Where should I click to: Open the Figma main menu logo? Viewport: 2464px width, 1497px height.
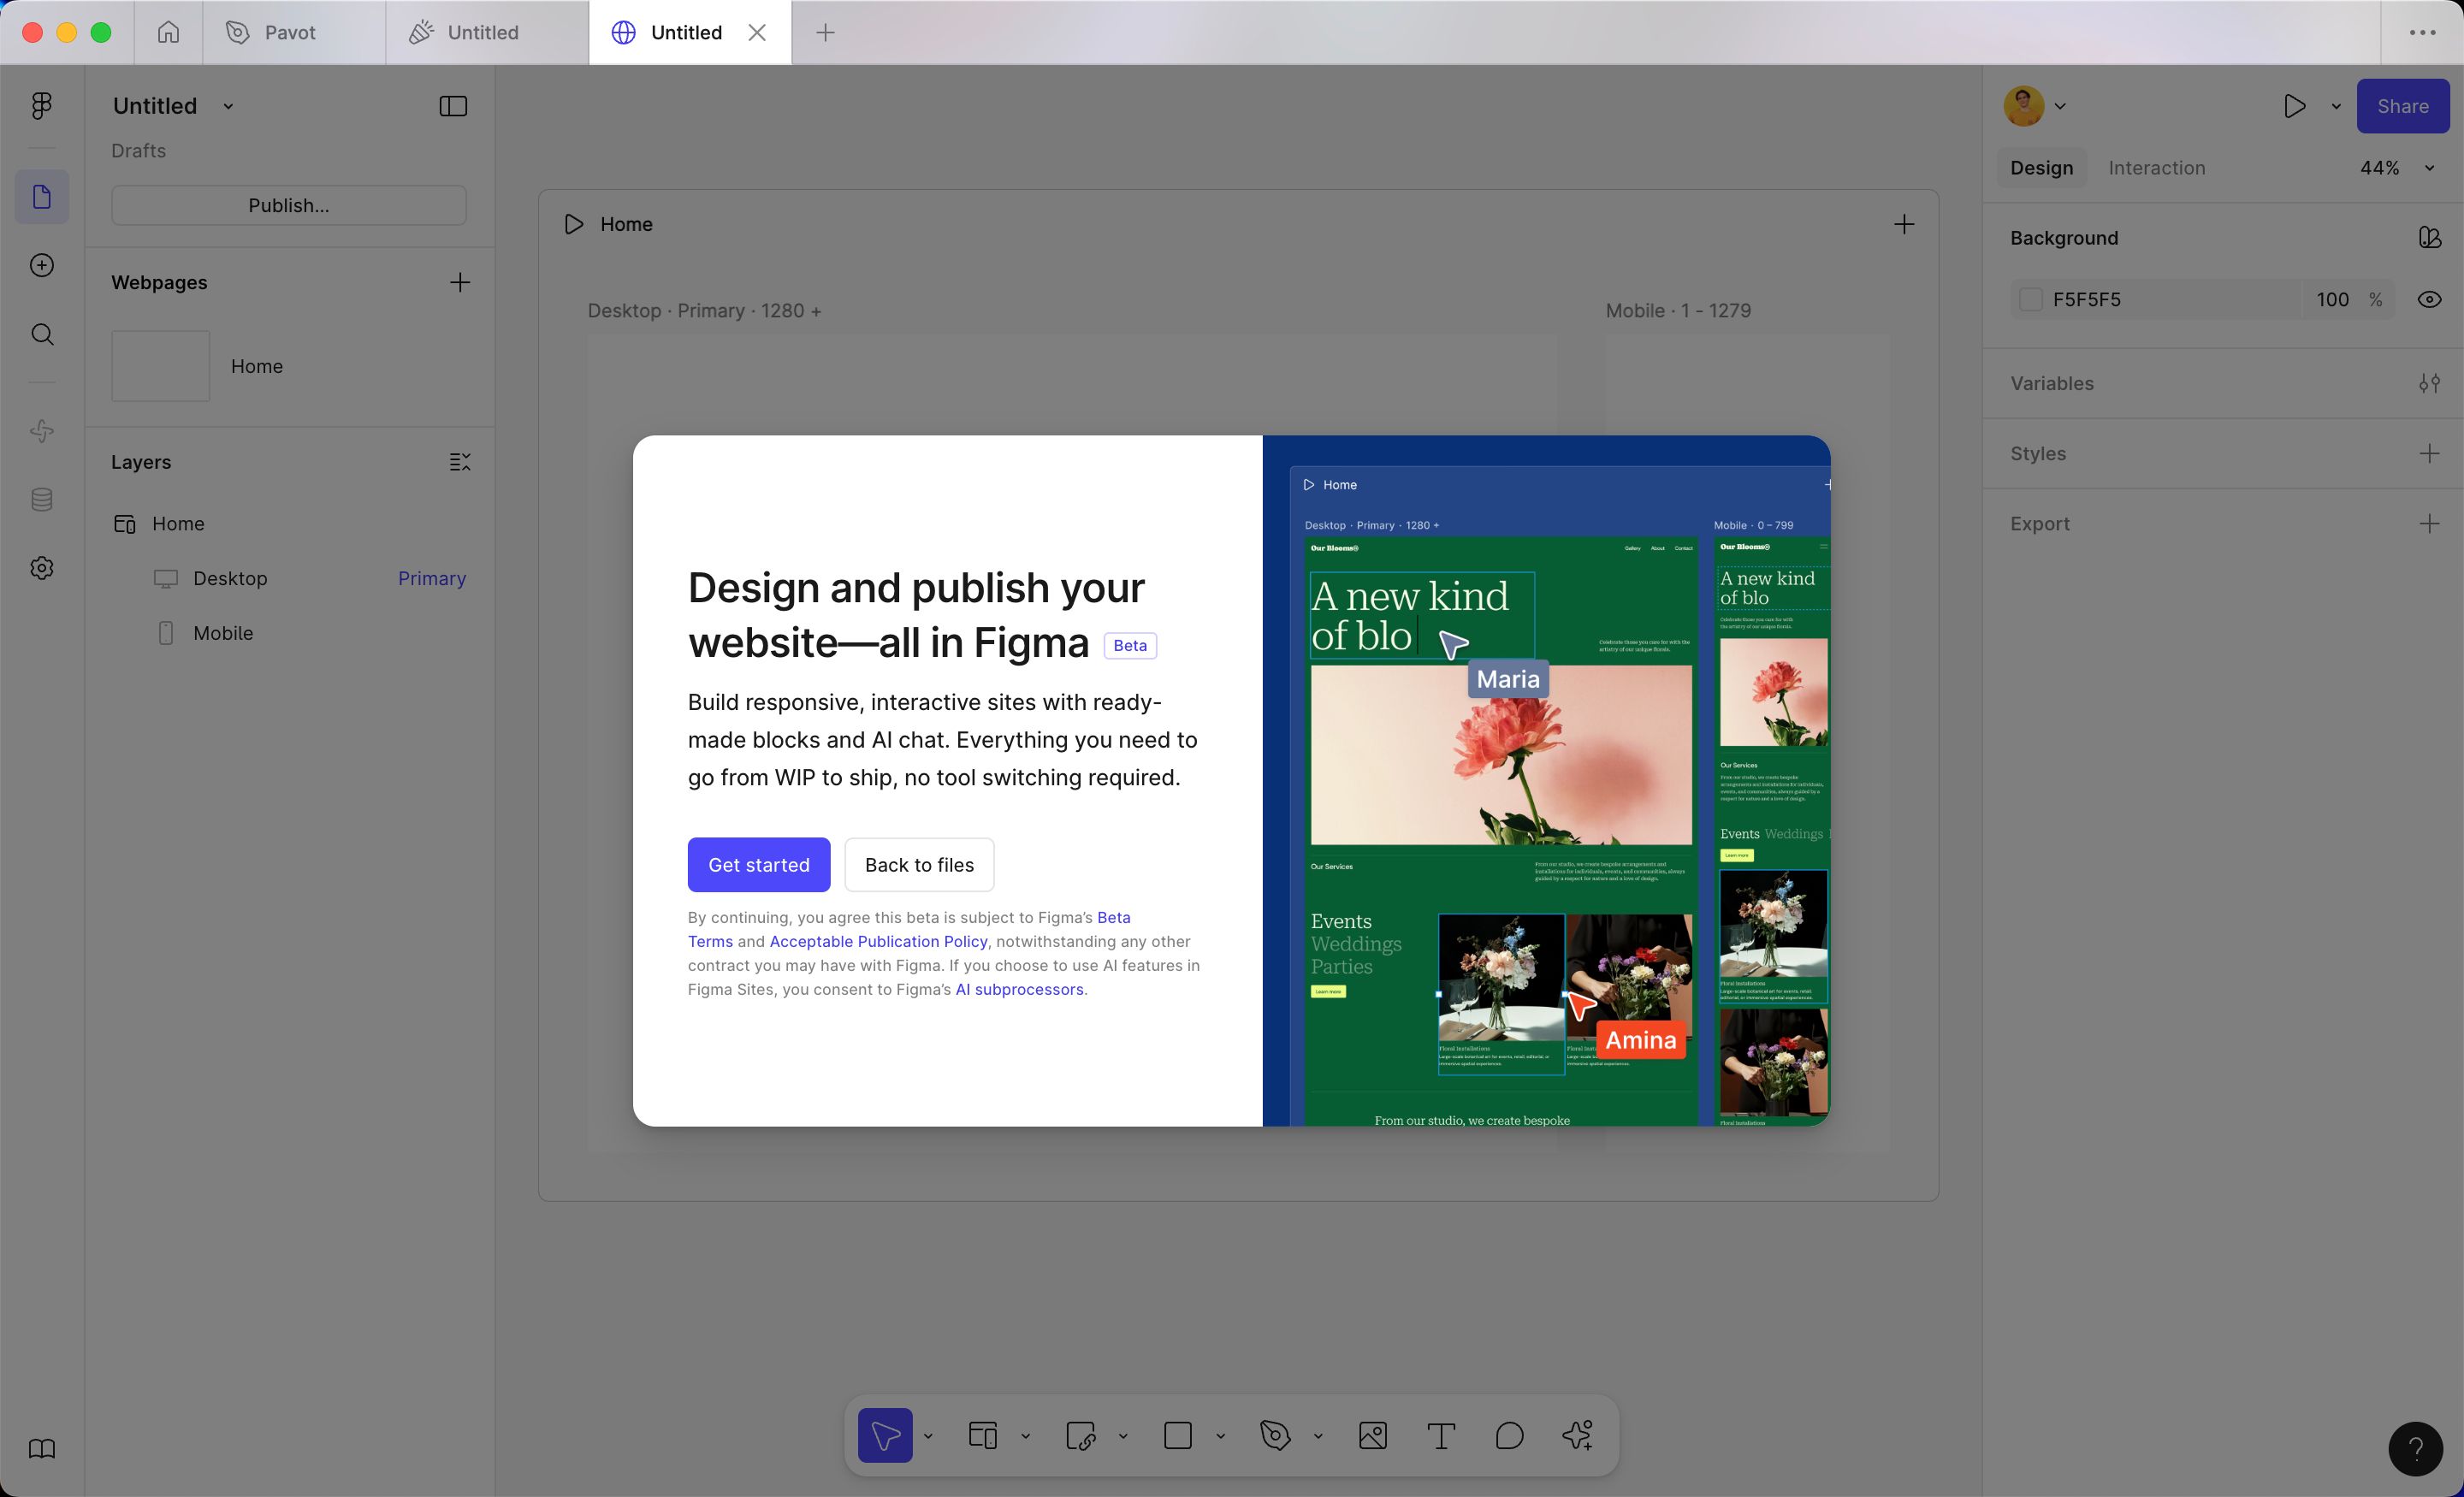click(41, 106)
